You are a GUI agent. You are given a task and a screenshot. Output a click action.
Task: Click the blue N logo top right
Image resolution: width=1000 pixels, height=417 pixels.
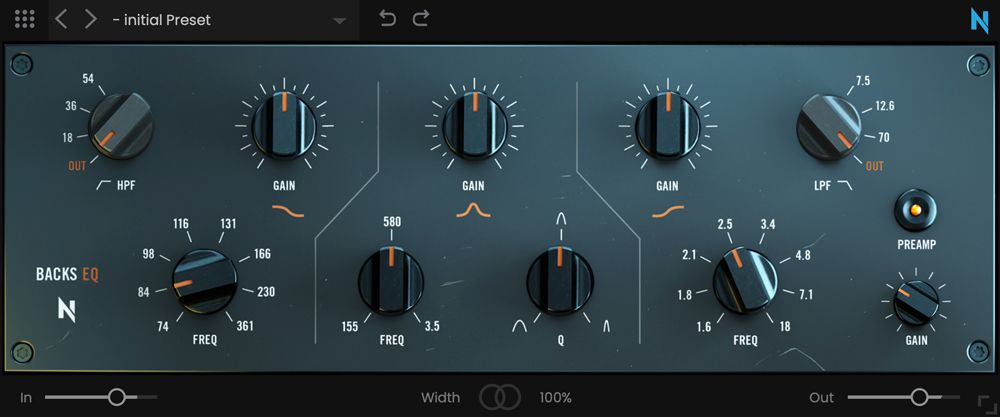tap(978, 20)
